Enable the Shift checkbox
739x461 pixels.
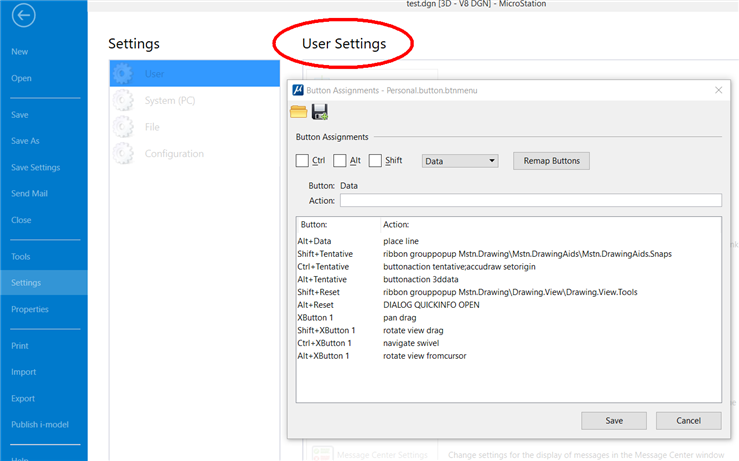tap(375, 161)
